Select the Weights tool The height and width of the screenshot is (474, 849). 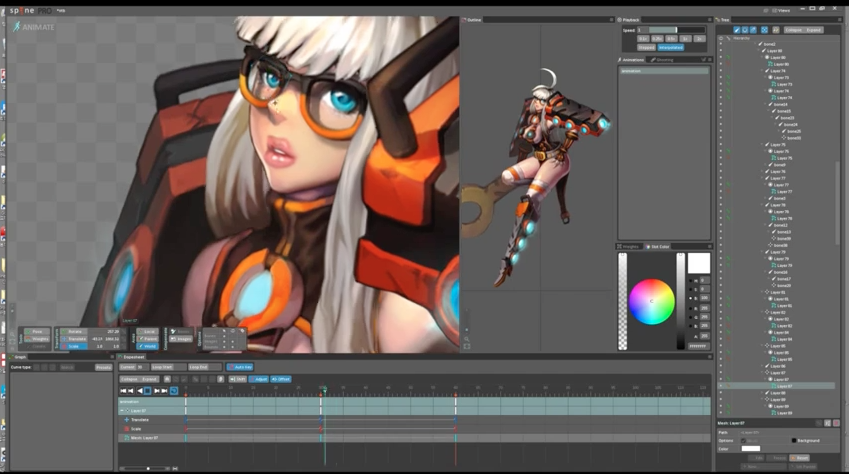pyautogui.click(x=37, y=339)
